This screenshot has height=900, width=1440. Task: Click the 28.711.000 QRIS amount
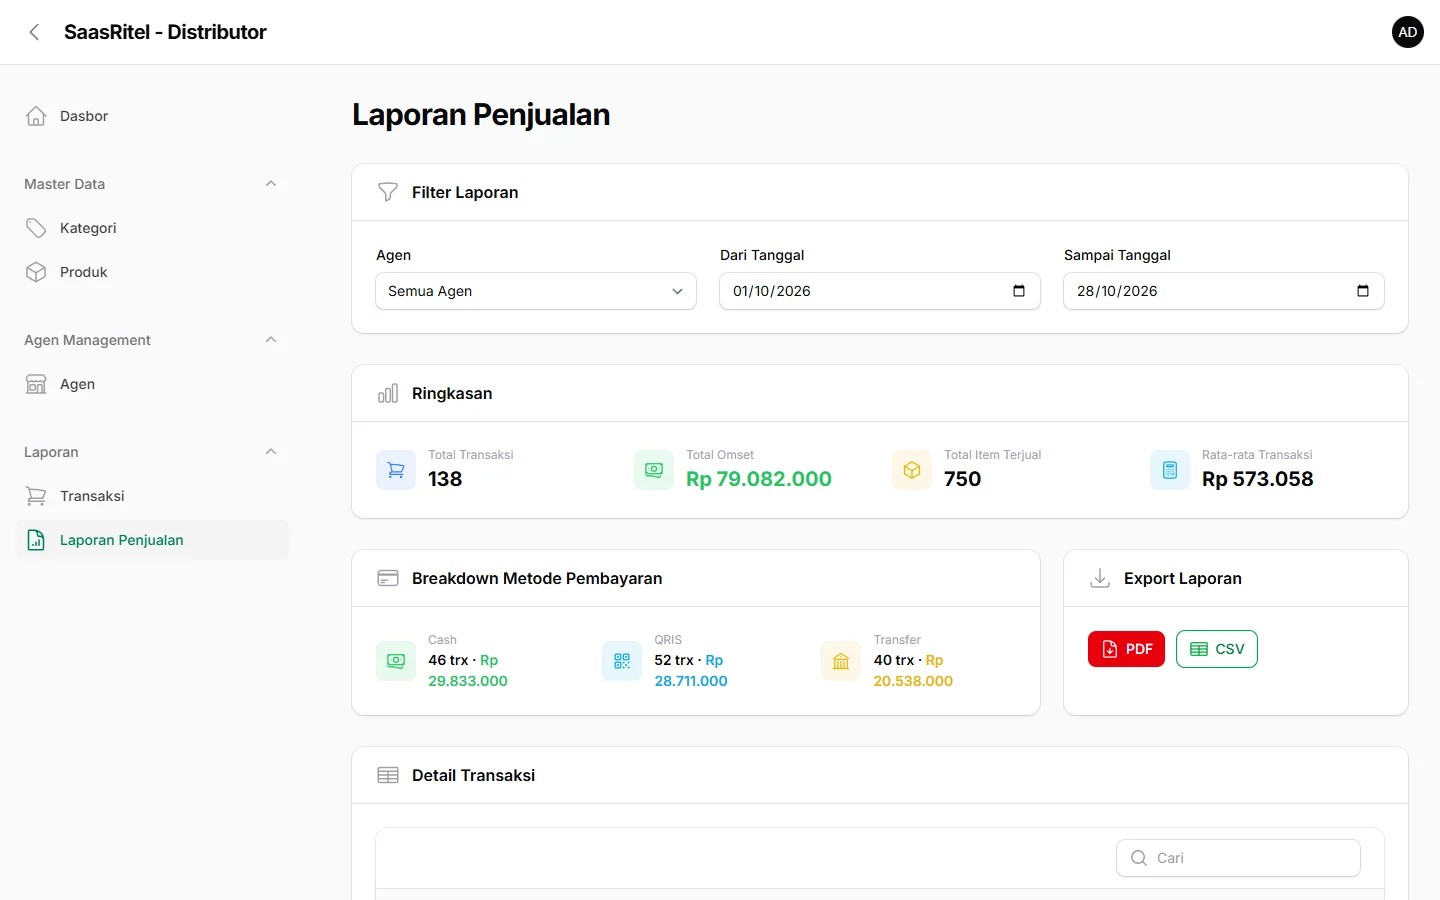click(691, 681)
